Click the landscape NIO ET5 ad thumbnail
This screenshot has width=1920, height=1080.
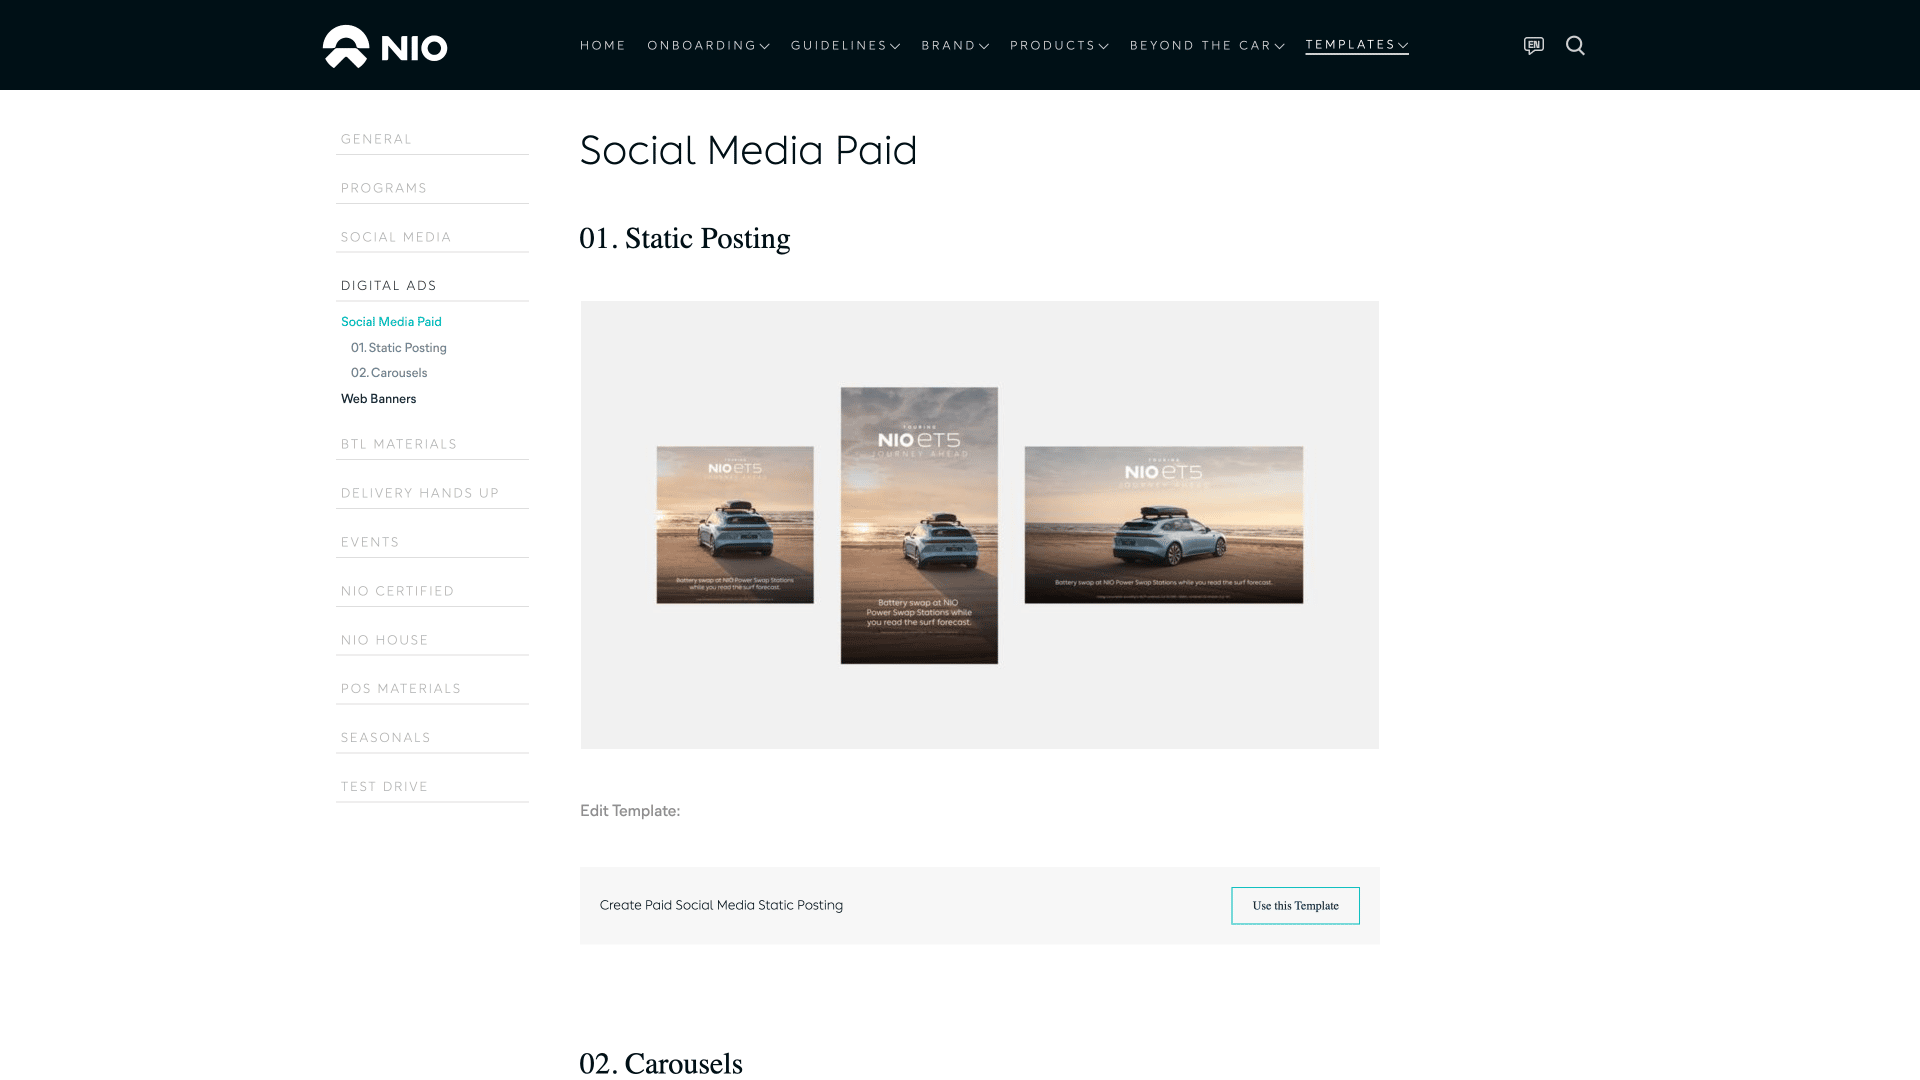(x=1164, y=525)
